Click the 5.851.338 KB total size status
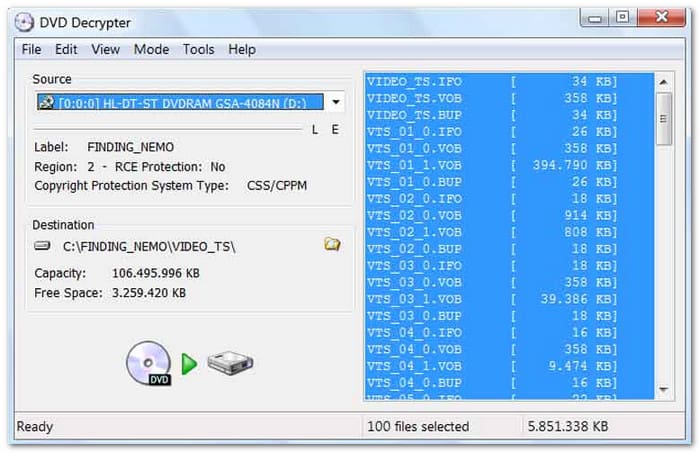Viewport: 700px width, 453px height. 568,427
